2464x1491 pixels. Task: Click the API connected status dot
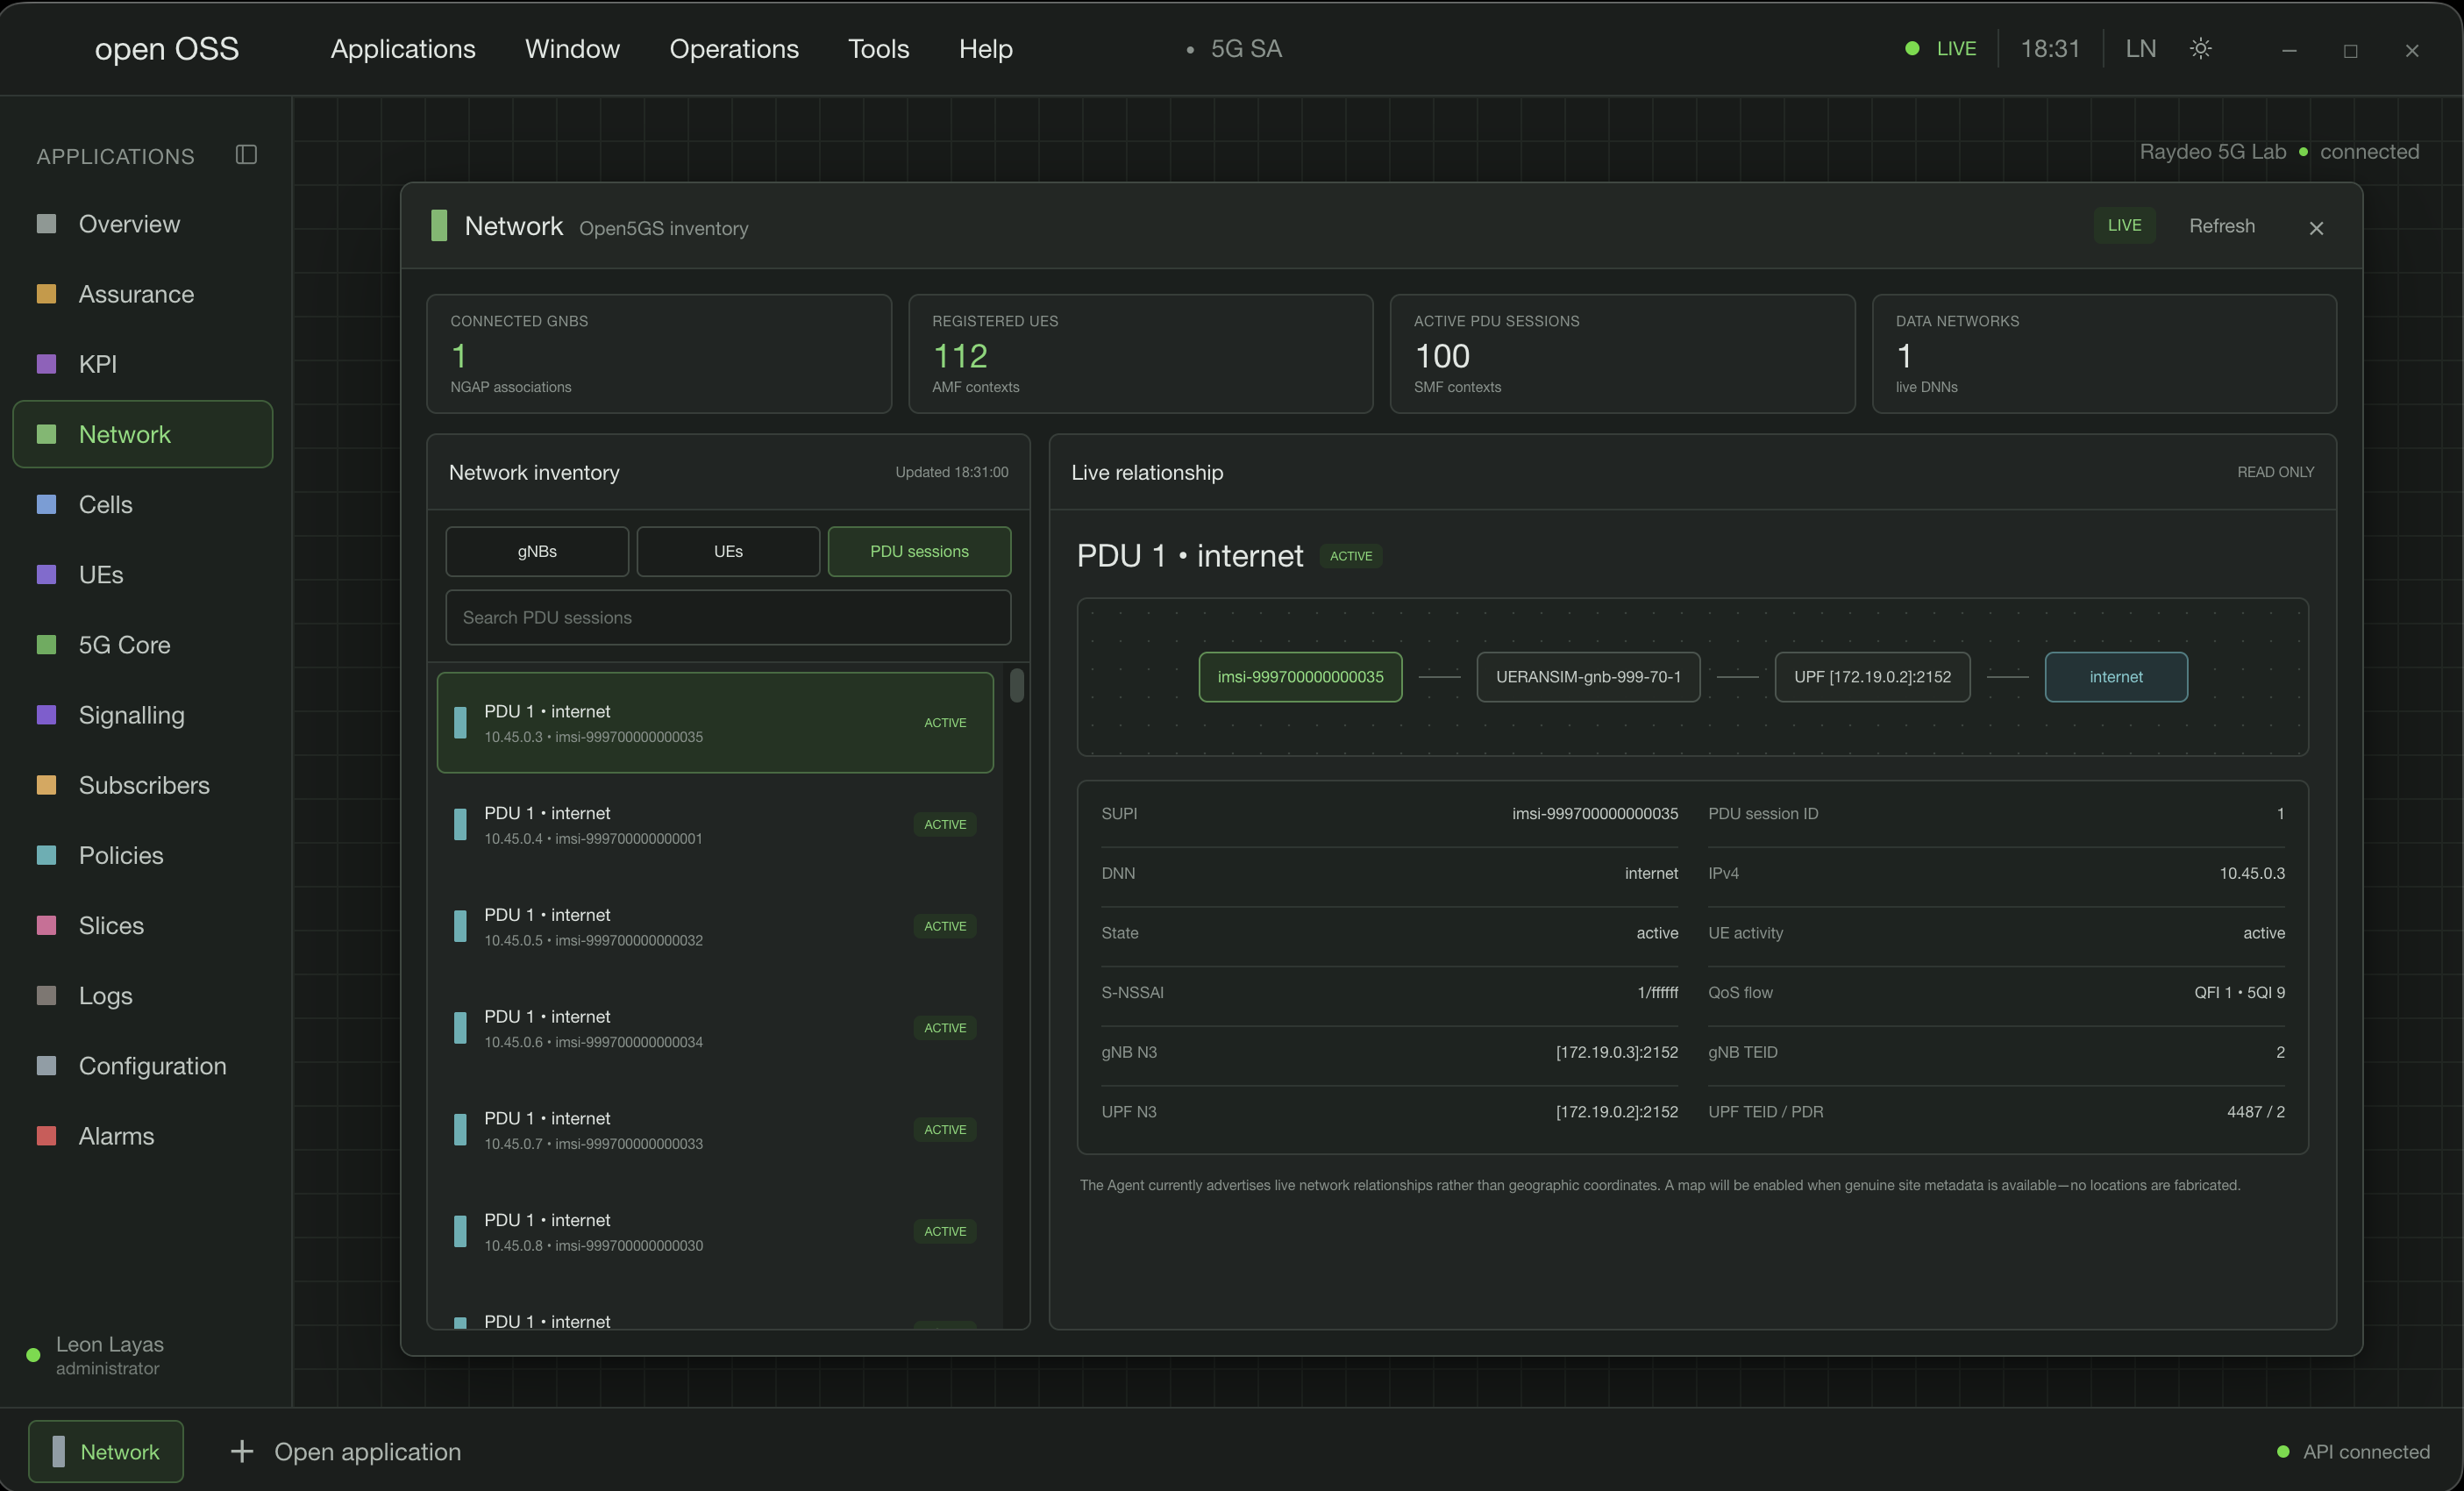coord(2283,1451)
